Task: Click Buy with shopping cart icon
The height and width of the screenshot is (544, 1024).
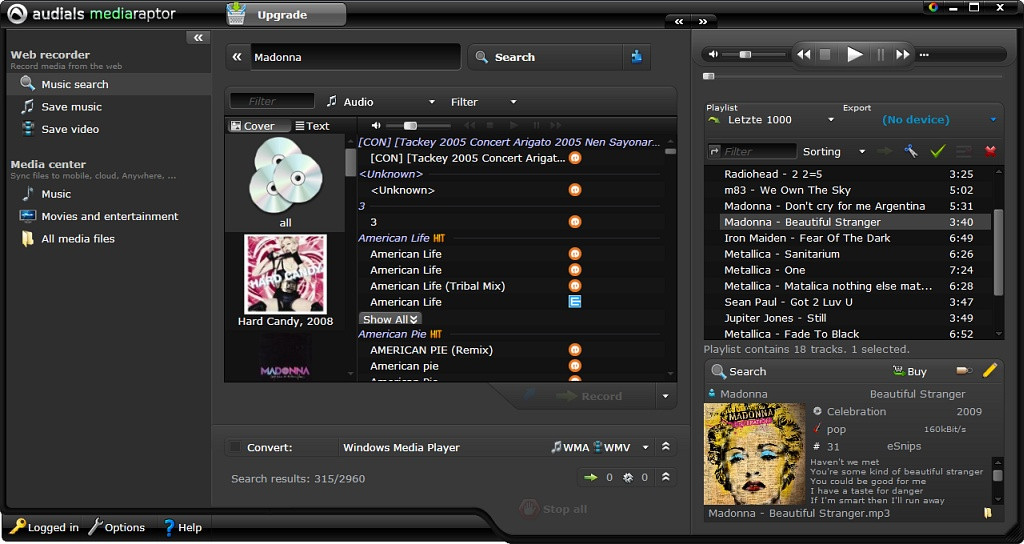Action: click(x=910, y=372)
